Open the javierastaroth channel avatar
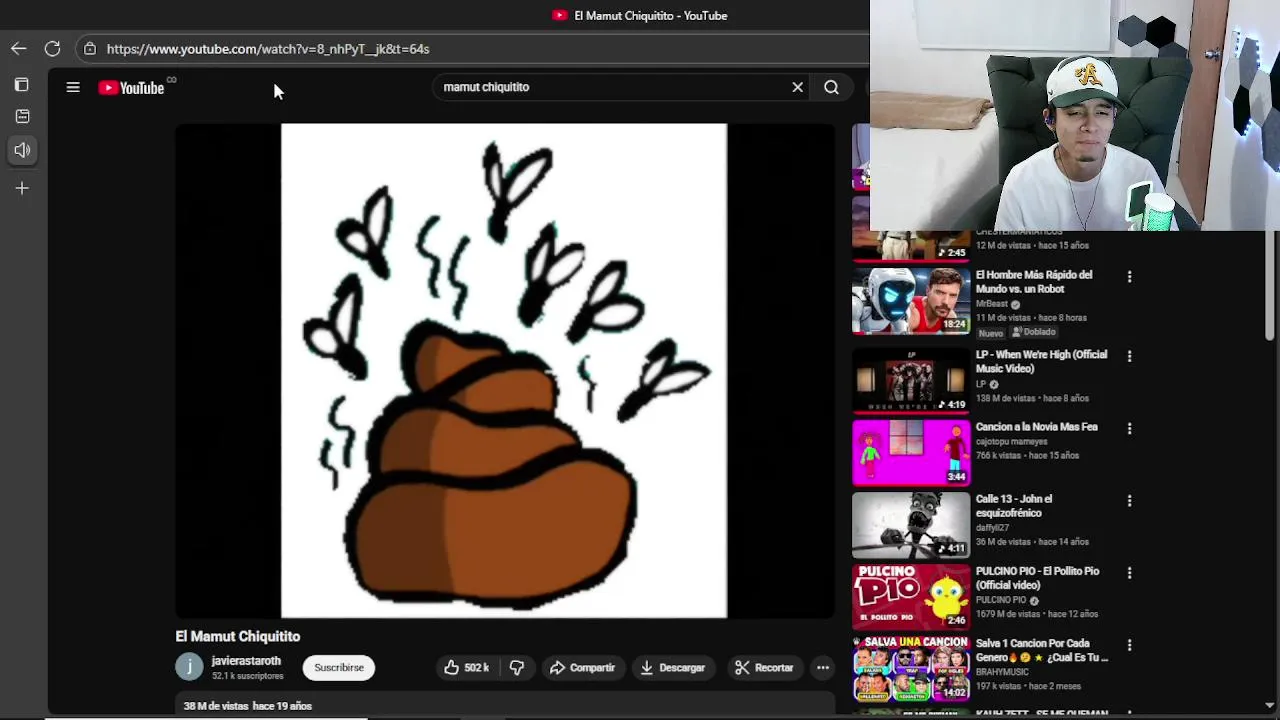 (189, 667)
